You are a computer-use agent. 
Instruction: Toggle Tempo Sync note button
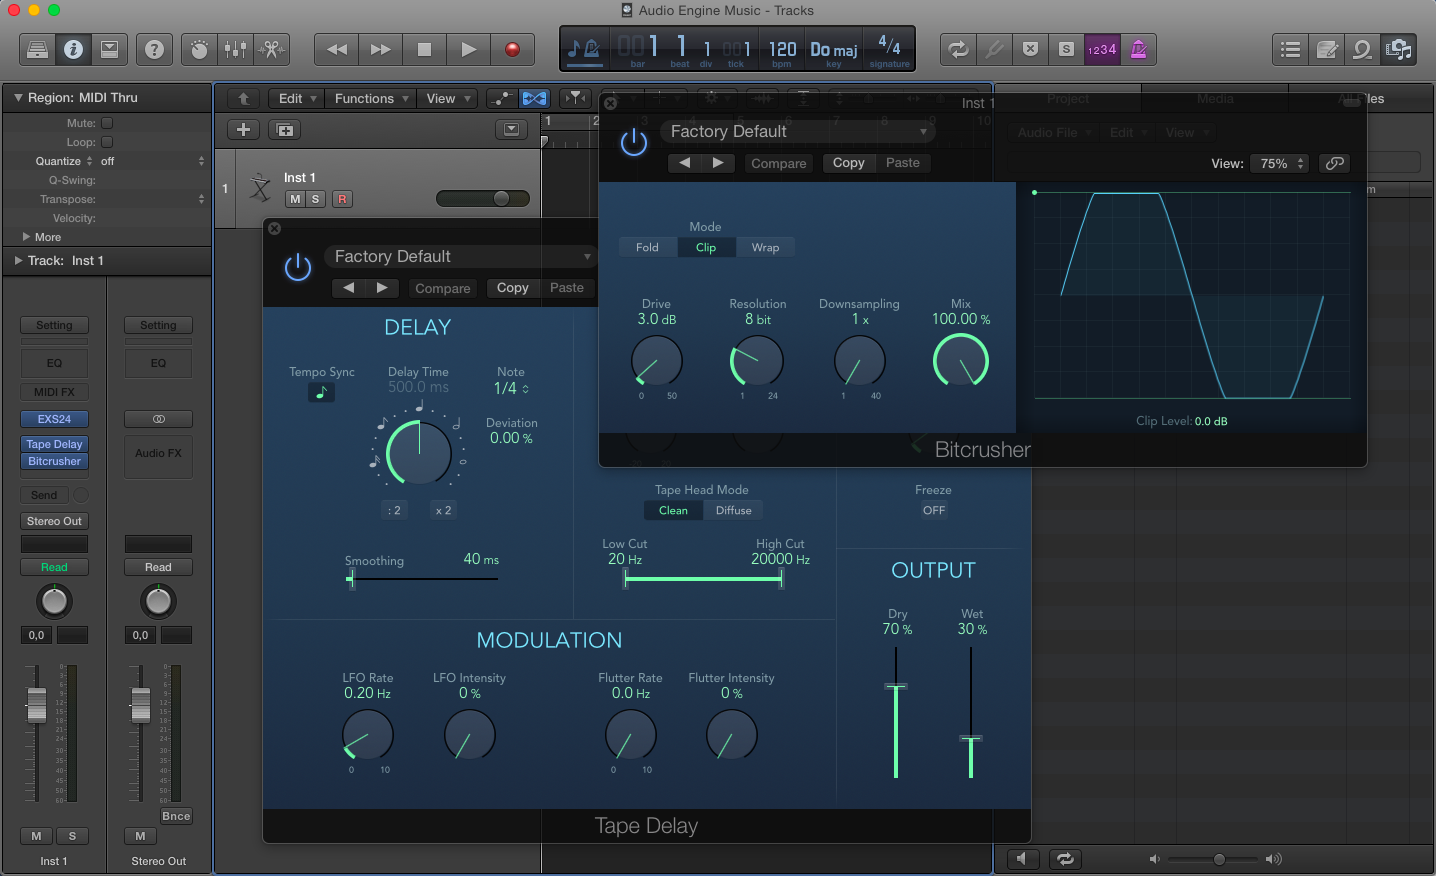tap(321, 393)
